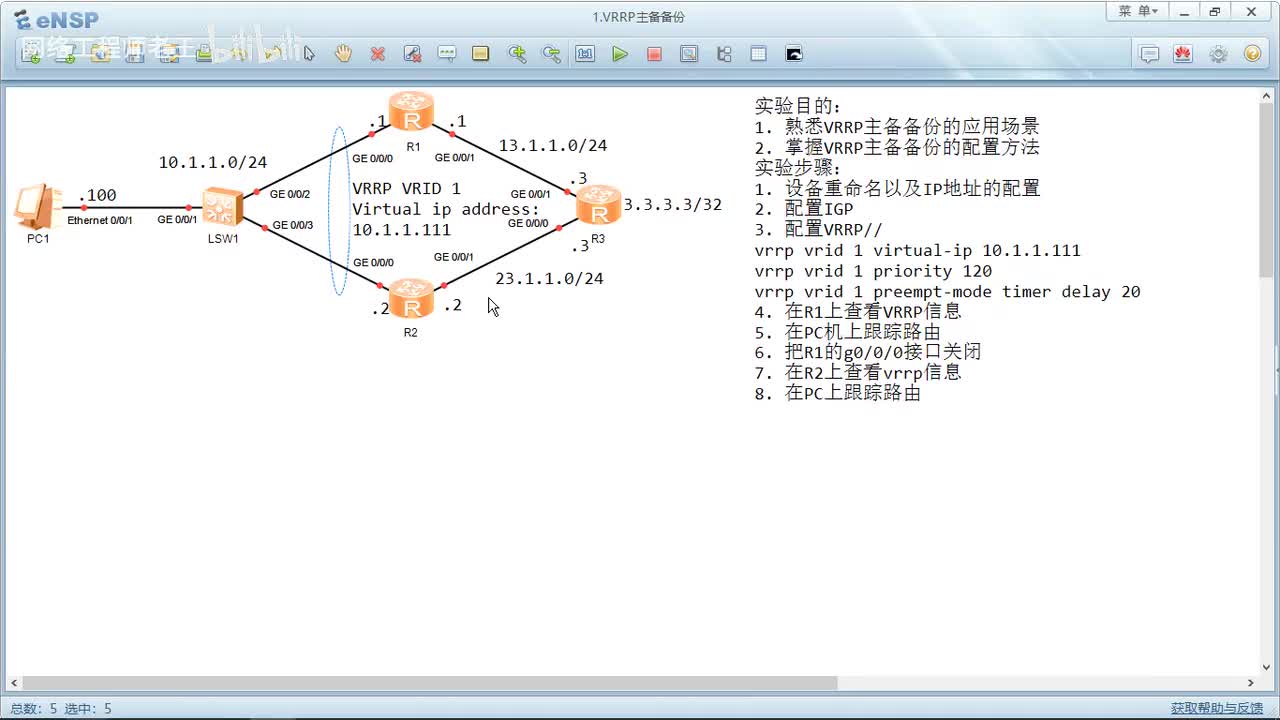This screenshot has width=1280, height=720.
Task: Open all CLI windows via the terminal icon
Action: pos(794,54)
